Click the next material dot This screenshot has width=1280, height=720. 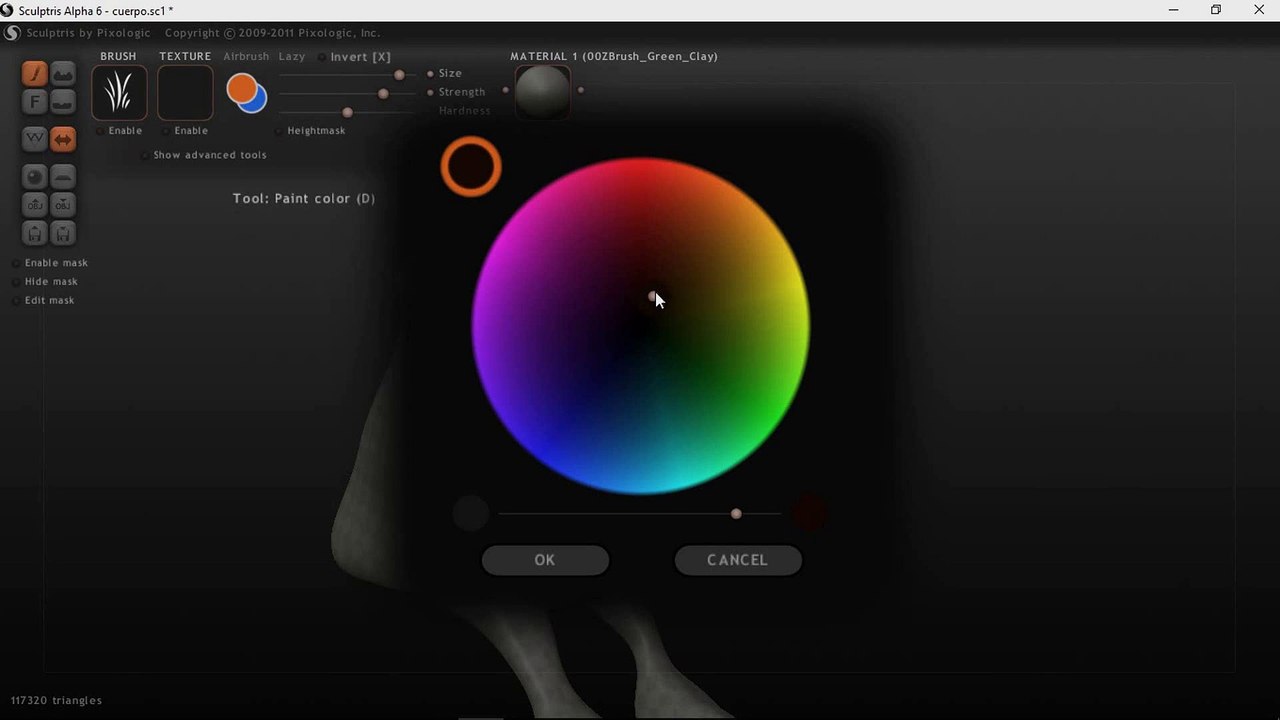click(x=581, y=90)
